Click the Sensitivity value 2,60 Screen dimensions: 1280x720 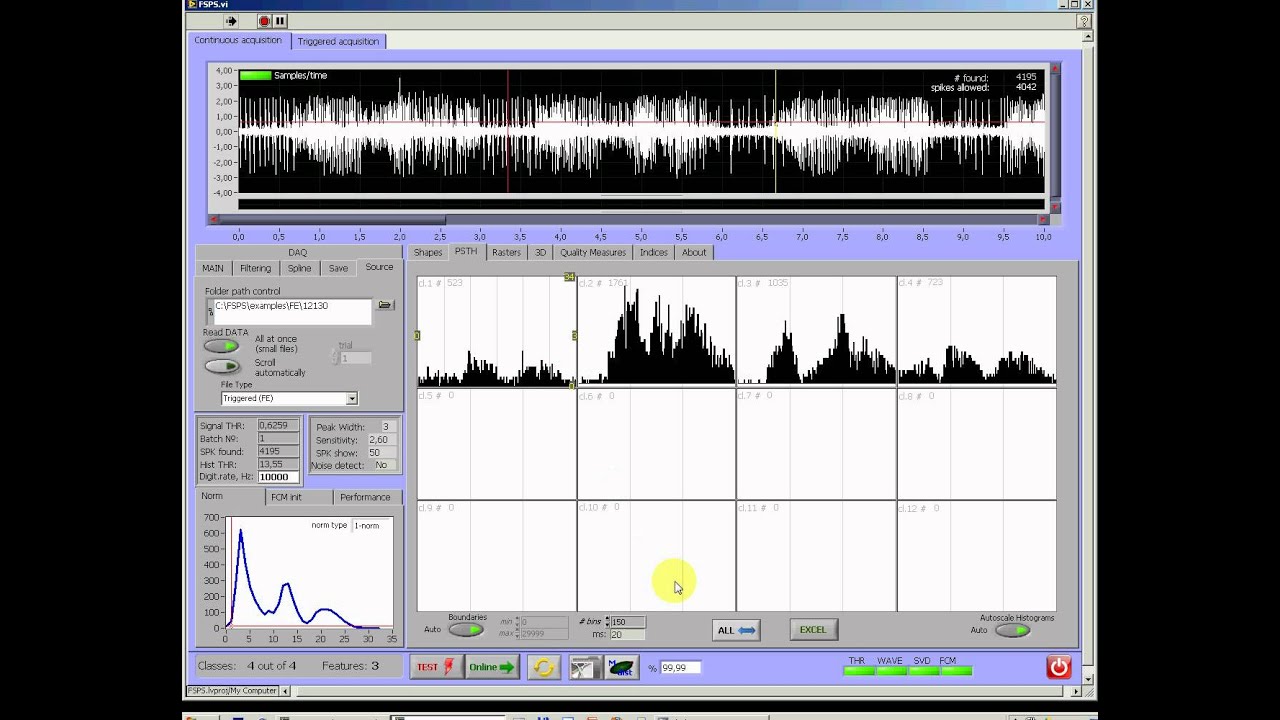pos(383,440)
